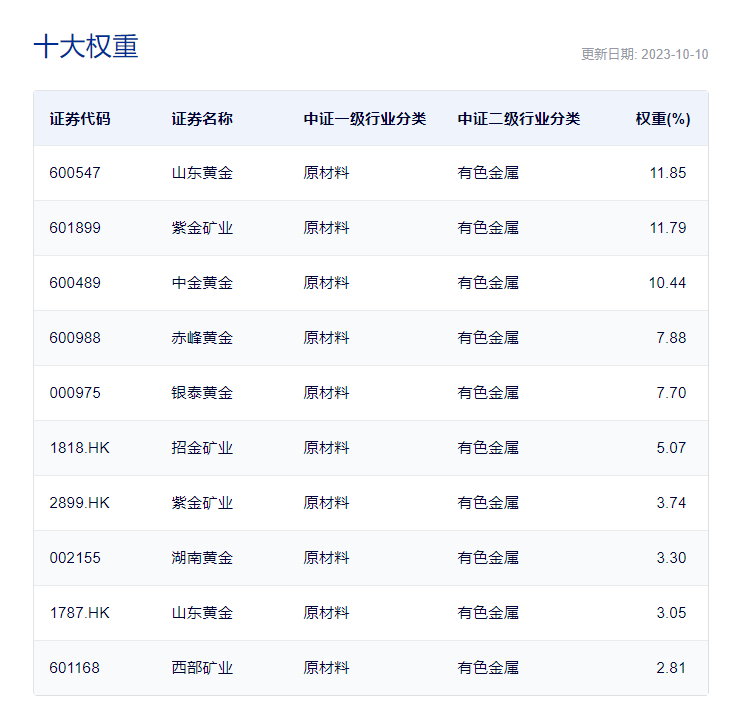Select the 招金矿业 security name

(x=202, y=448)
